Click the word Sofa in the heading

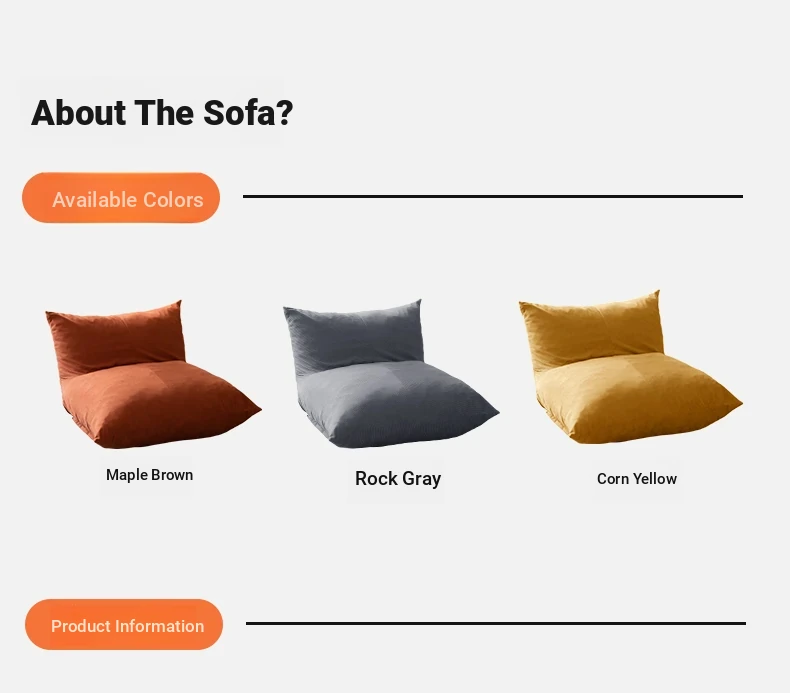[238, 113]
